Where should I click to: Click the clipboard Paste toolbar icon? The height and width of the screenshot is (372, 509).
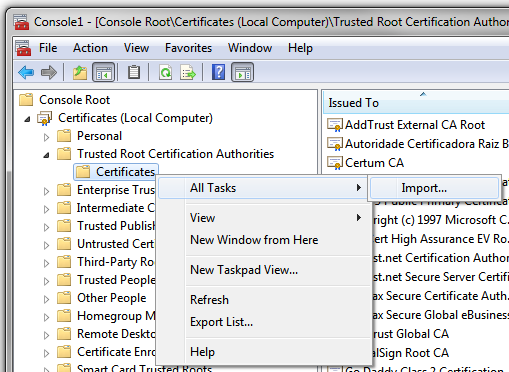[134, 72]
